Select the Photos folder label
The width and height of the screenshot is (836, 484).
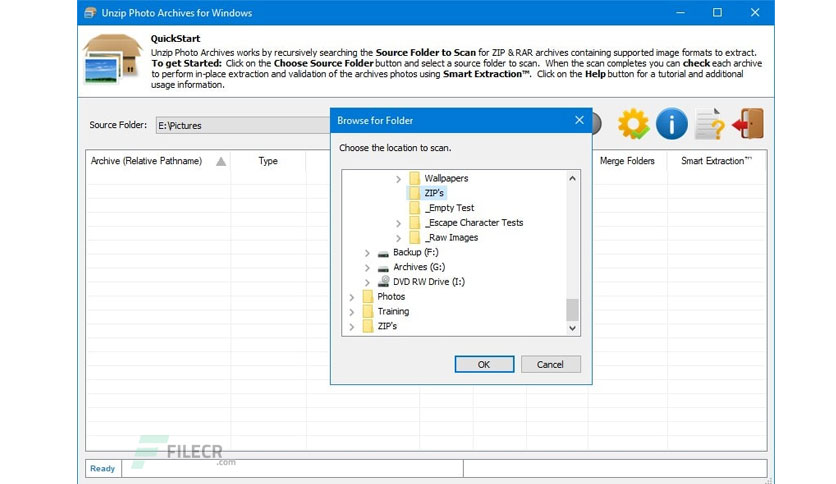click(x=391, y=296)
